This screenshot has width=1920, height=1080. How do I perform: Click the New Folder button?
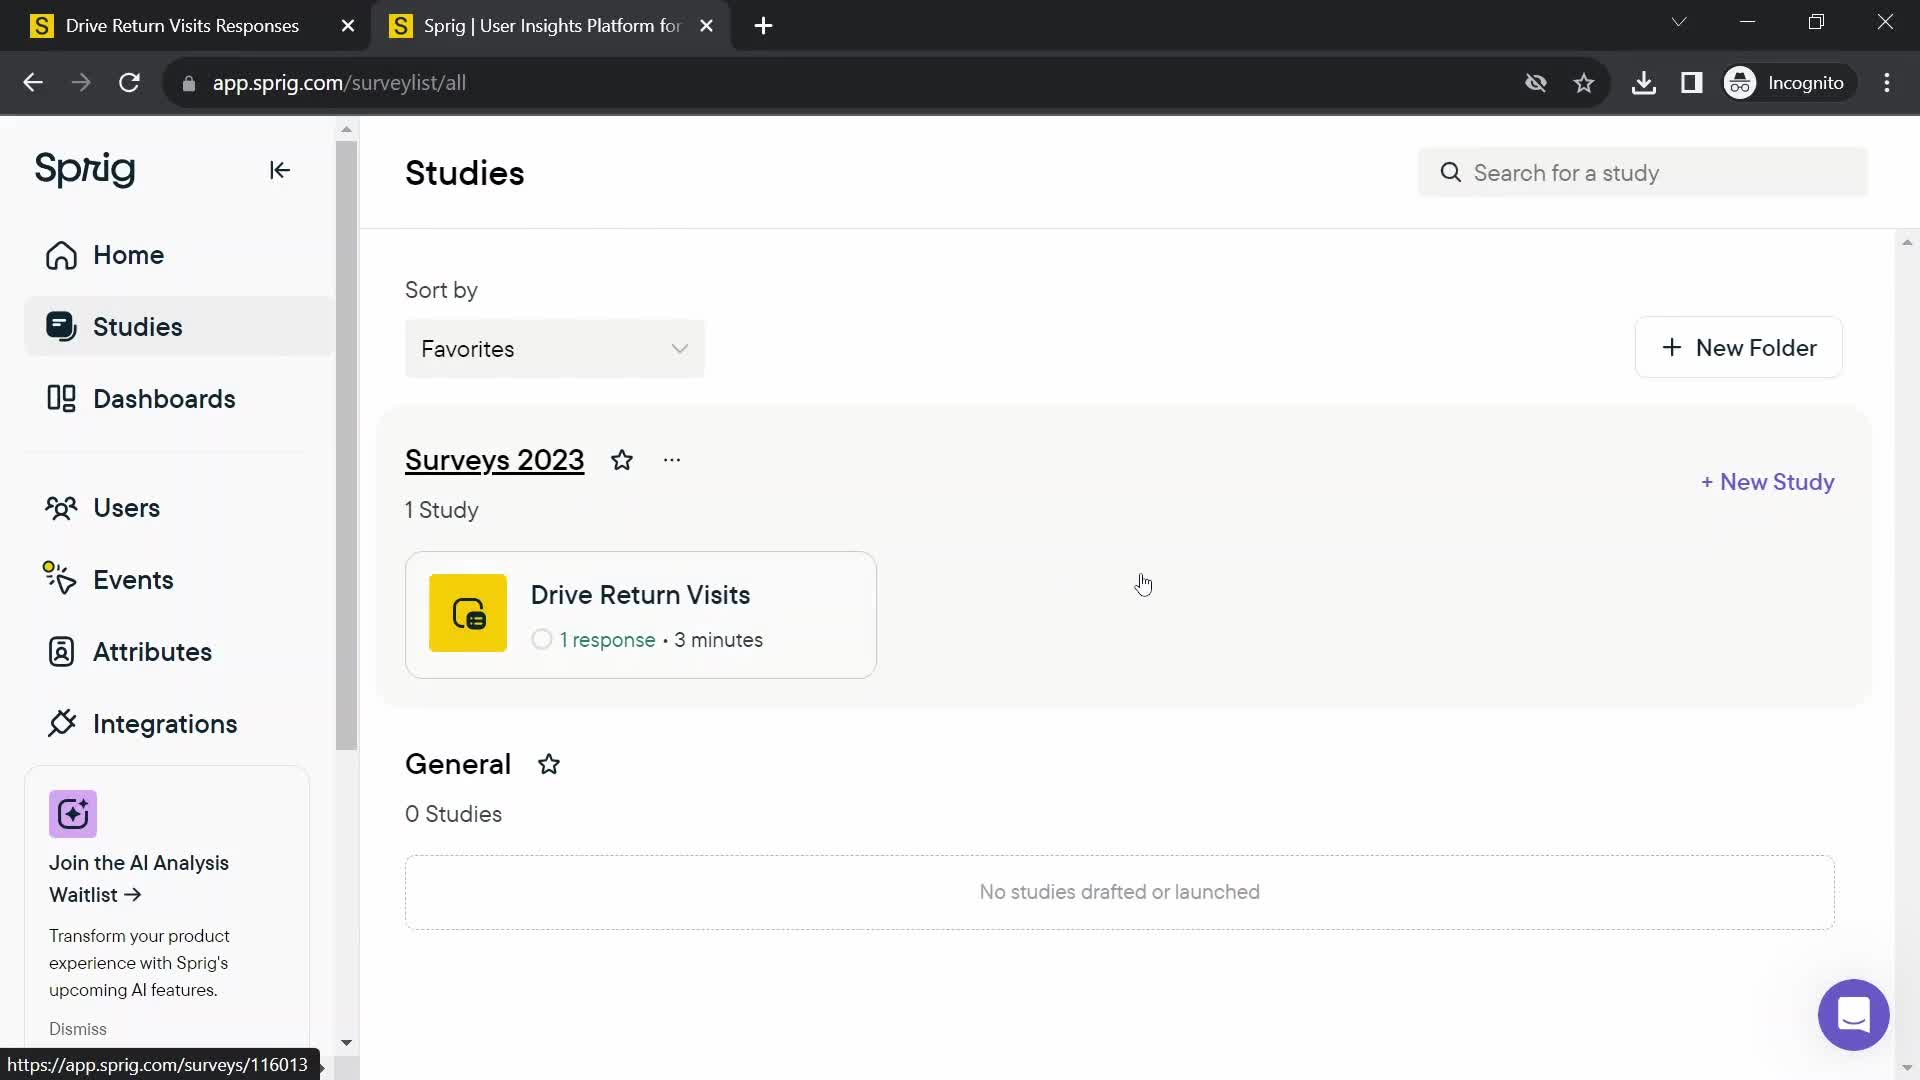(x=1741, y=347)
